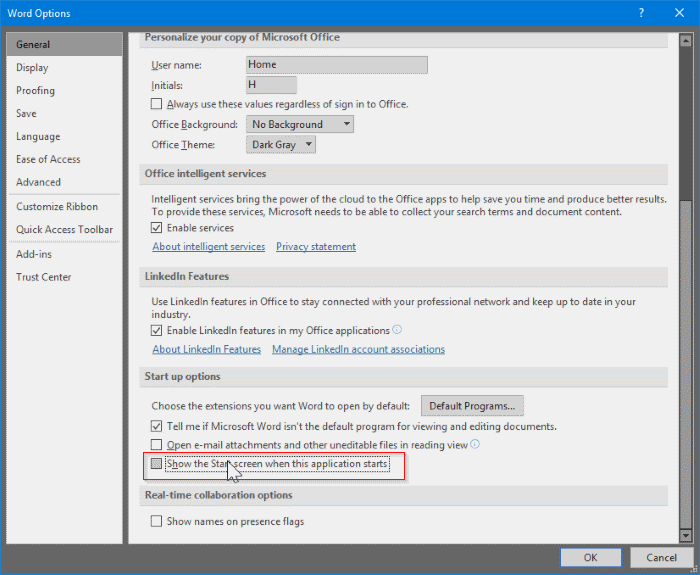Click the 'Choose the extensions you want Word' text
The width and height of the screenshot is (700, 575).
pos(280,406)
